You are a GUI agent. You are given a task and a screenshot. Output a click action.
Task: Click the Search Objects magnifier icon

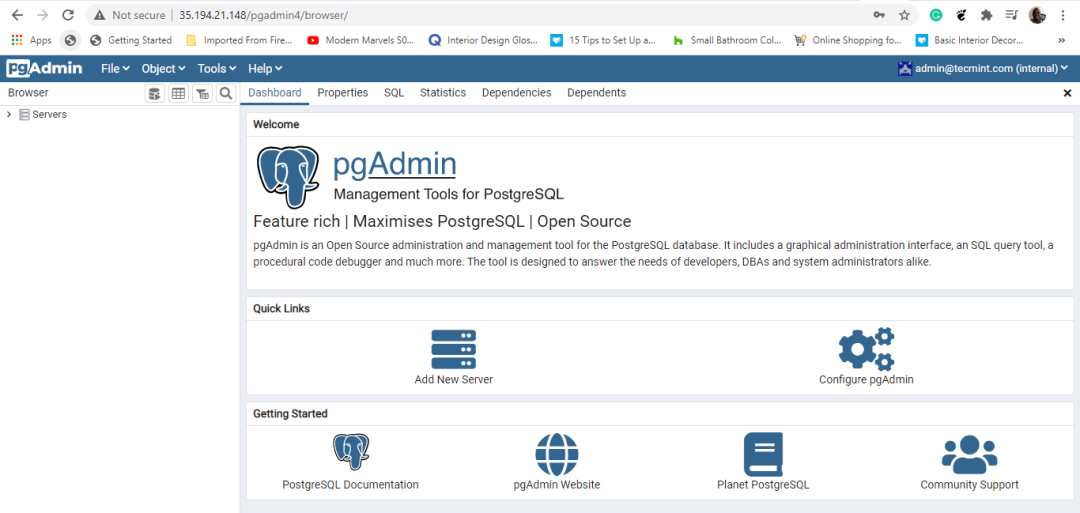pyautogui.click(x=227, y=93)
